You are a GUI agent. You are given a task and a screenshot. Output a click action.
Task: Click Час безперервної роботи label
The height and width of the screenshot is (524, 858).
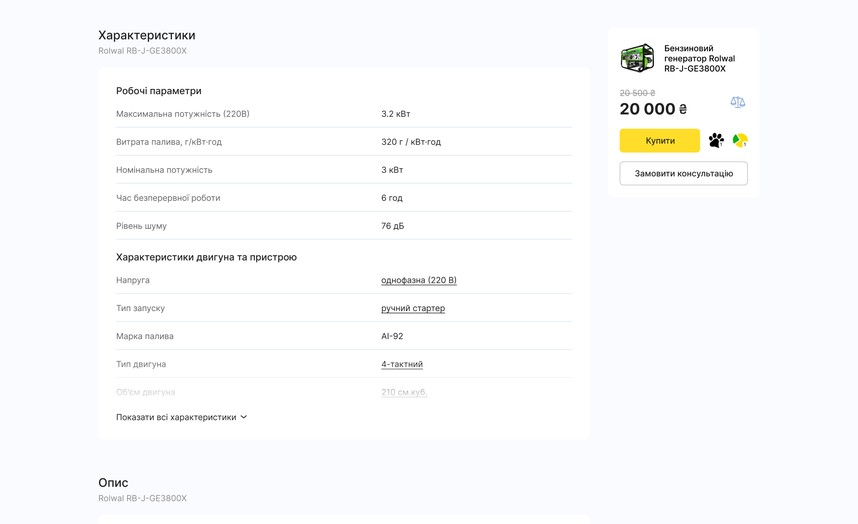click(x=168, y=197)
